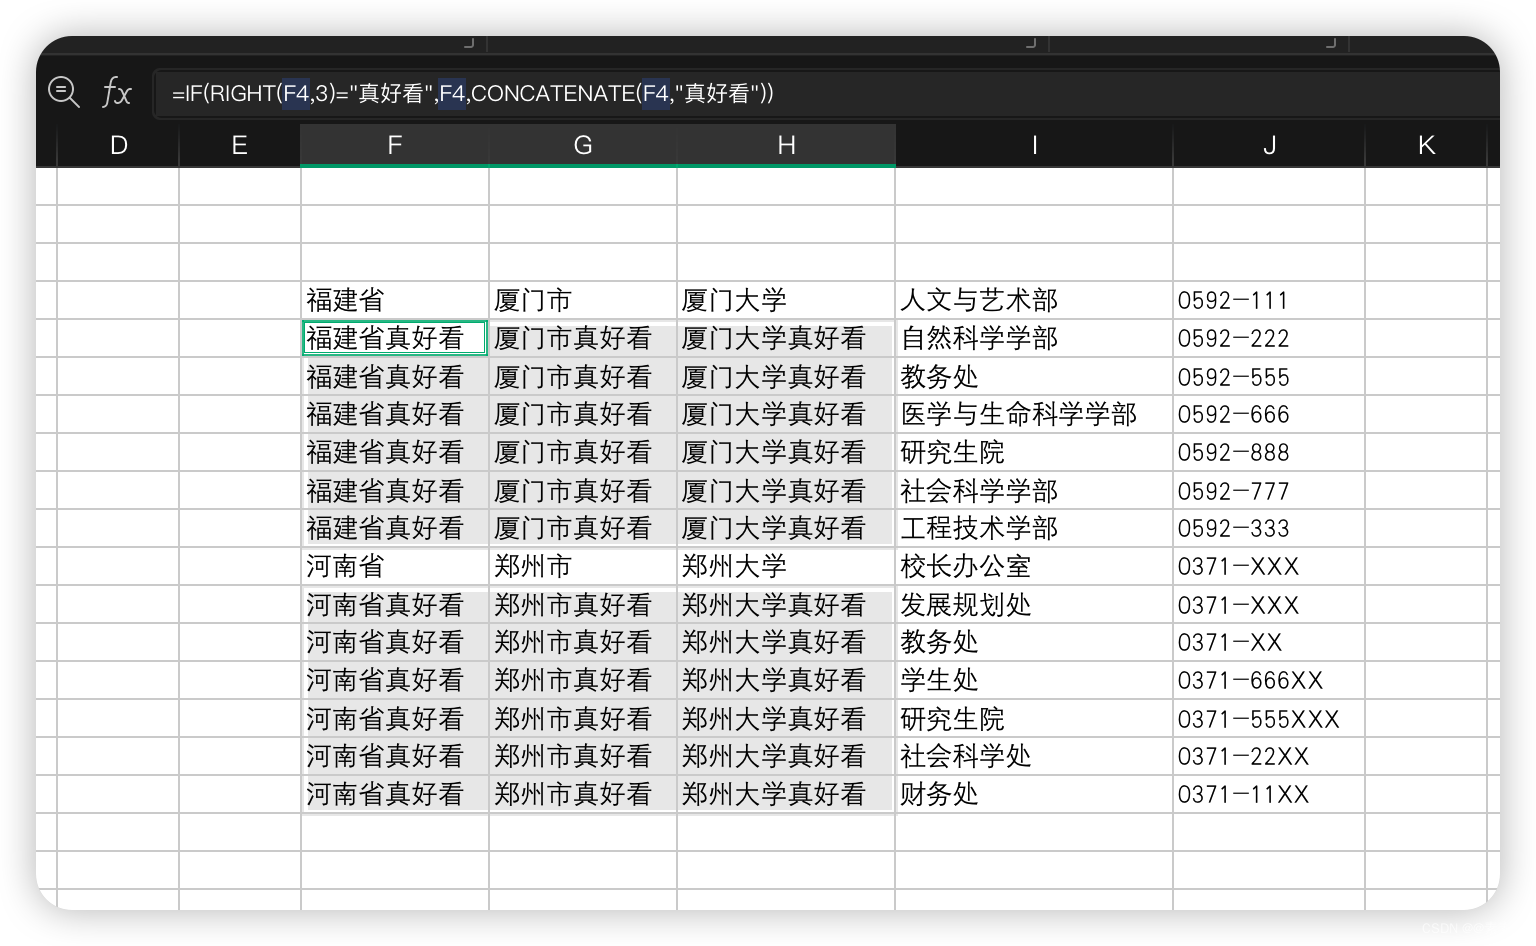Viewport: 1536px width, 946px height.
Task: Click the formula bar input field
Action: tap(825, 93)
